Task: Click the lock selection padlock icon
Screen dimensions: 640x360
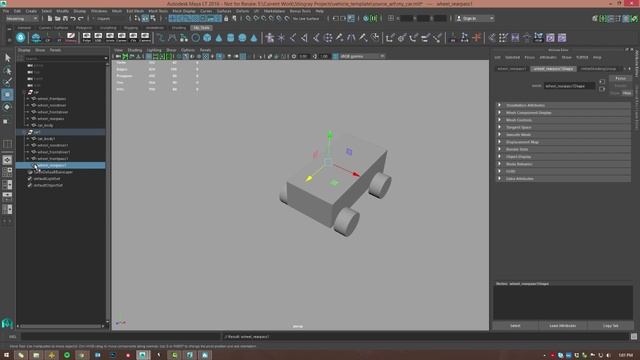Action: pos(226,18)
